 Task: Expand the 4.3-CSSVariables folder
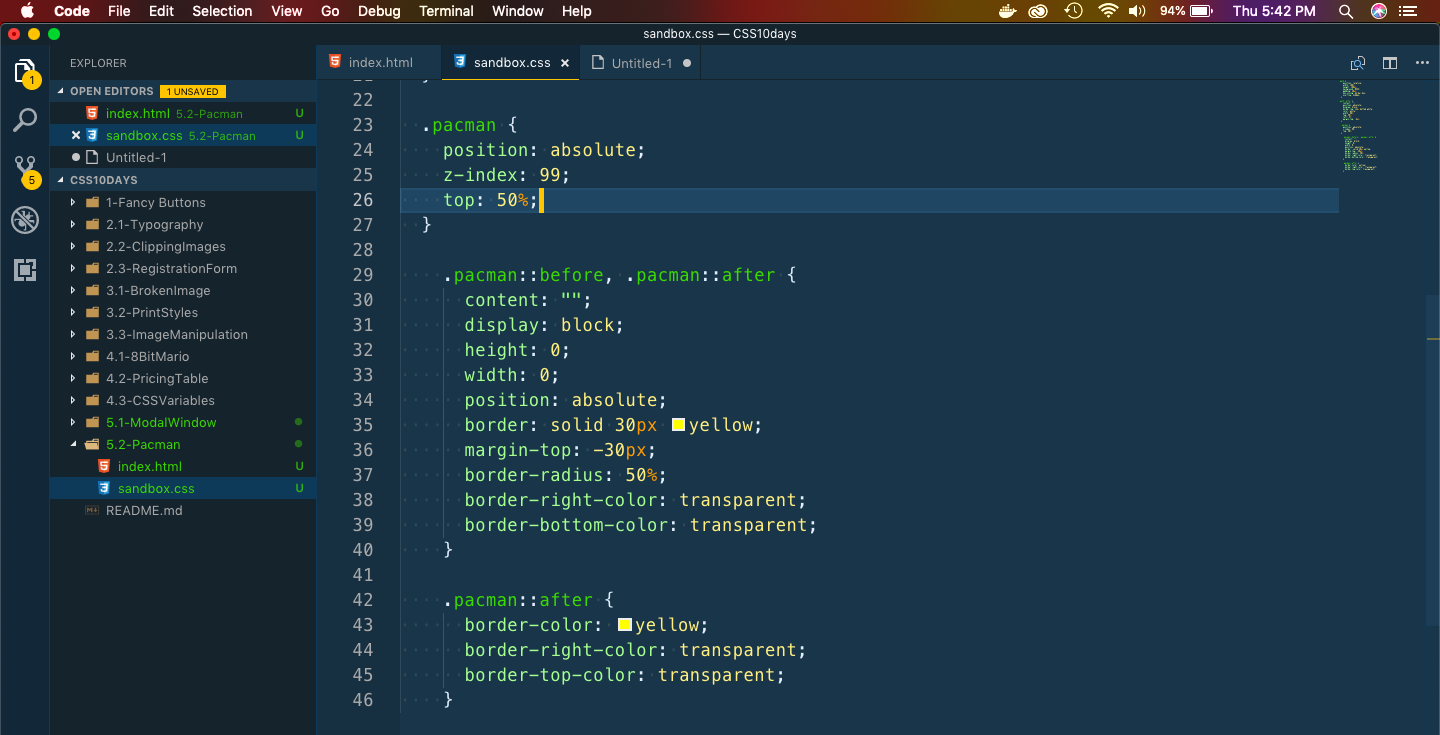pyautogui.click(x=72, y=400)
